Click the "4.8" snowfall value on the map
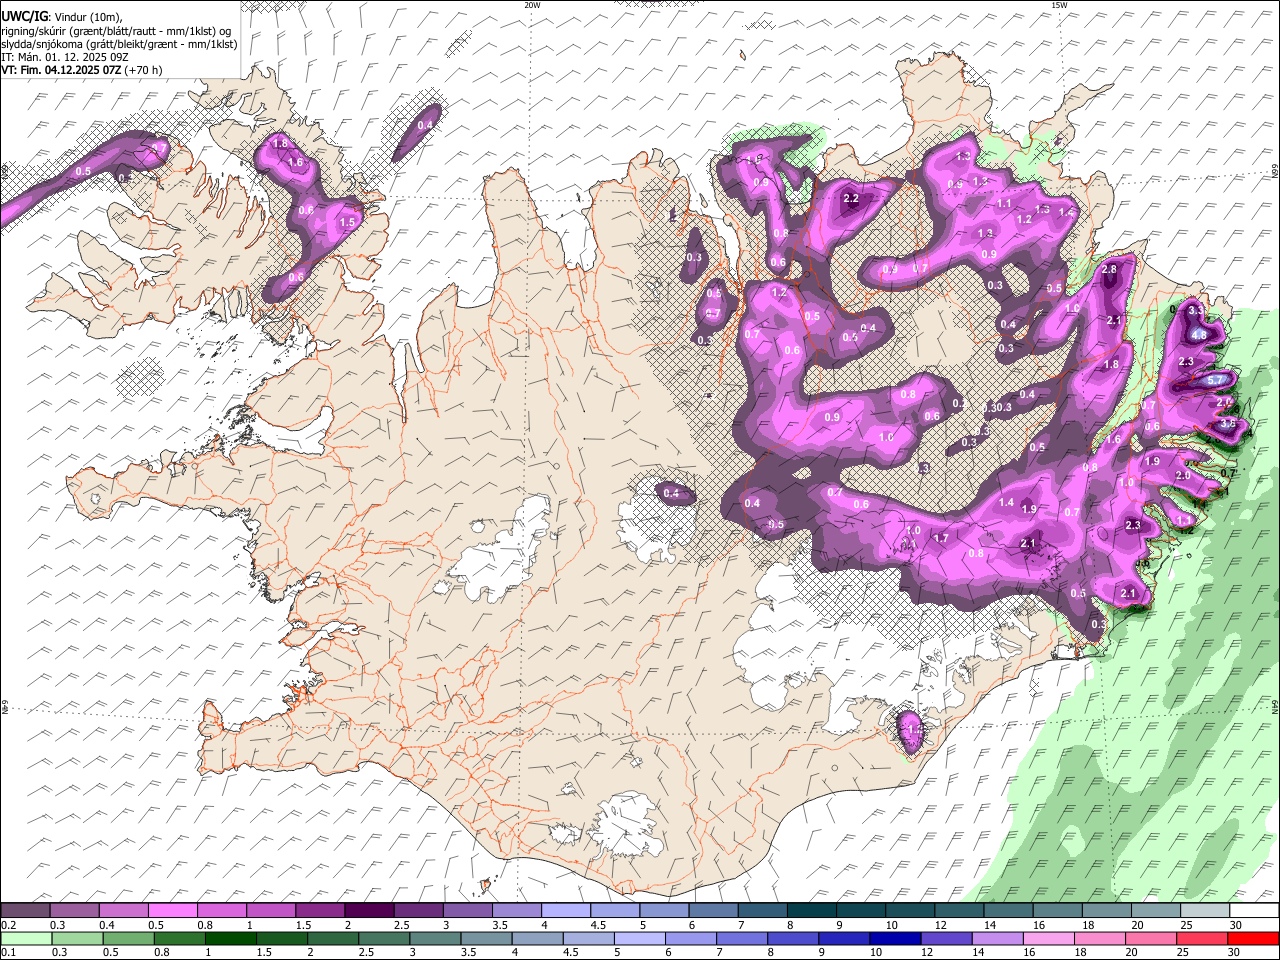The width and height of the screenshot is (1280, 960). [x=1199, y=335]
